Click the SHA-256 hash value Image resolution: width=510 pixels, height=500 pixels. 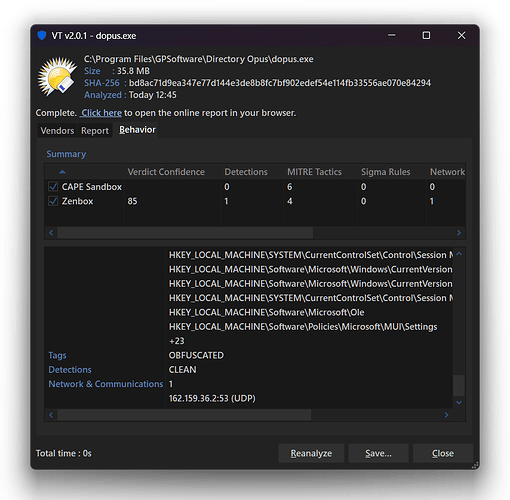(280, 83)
